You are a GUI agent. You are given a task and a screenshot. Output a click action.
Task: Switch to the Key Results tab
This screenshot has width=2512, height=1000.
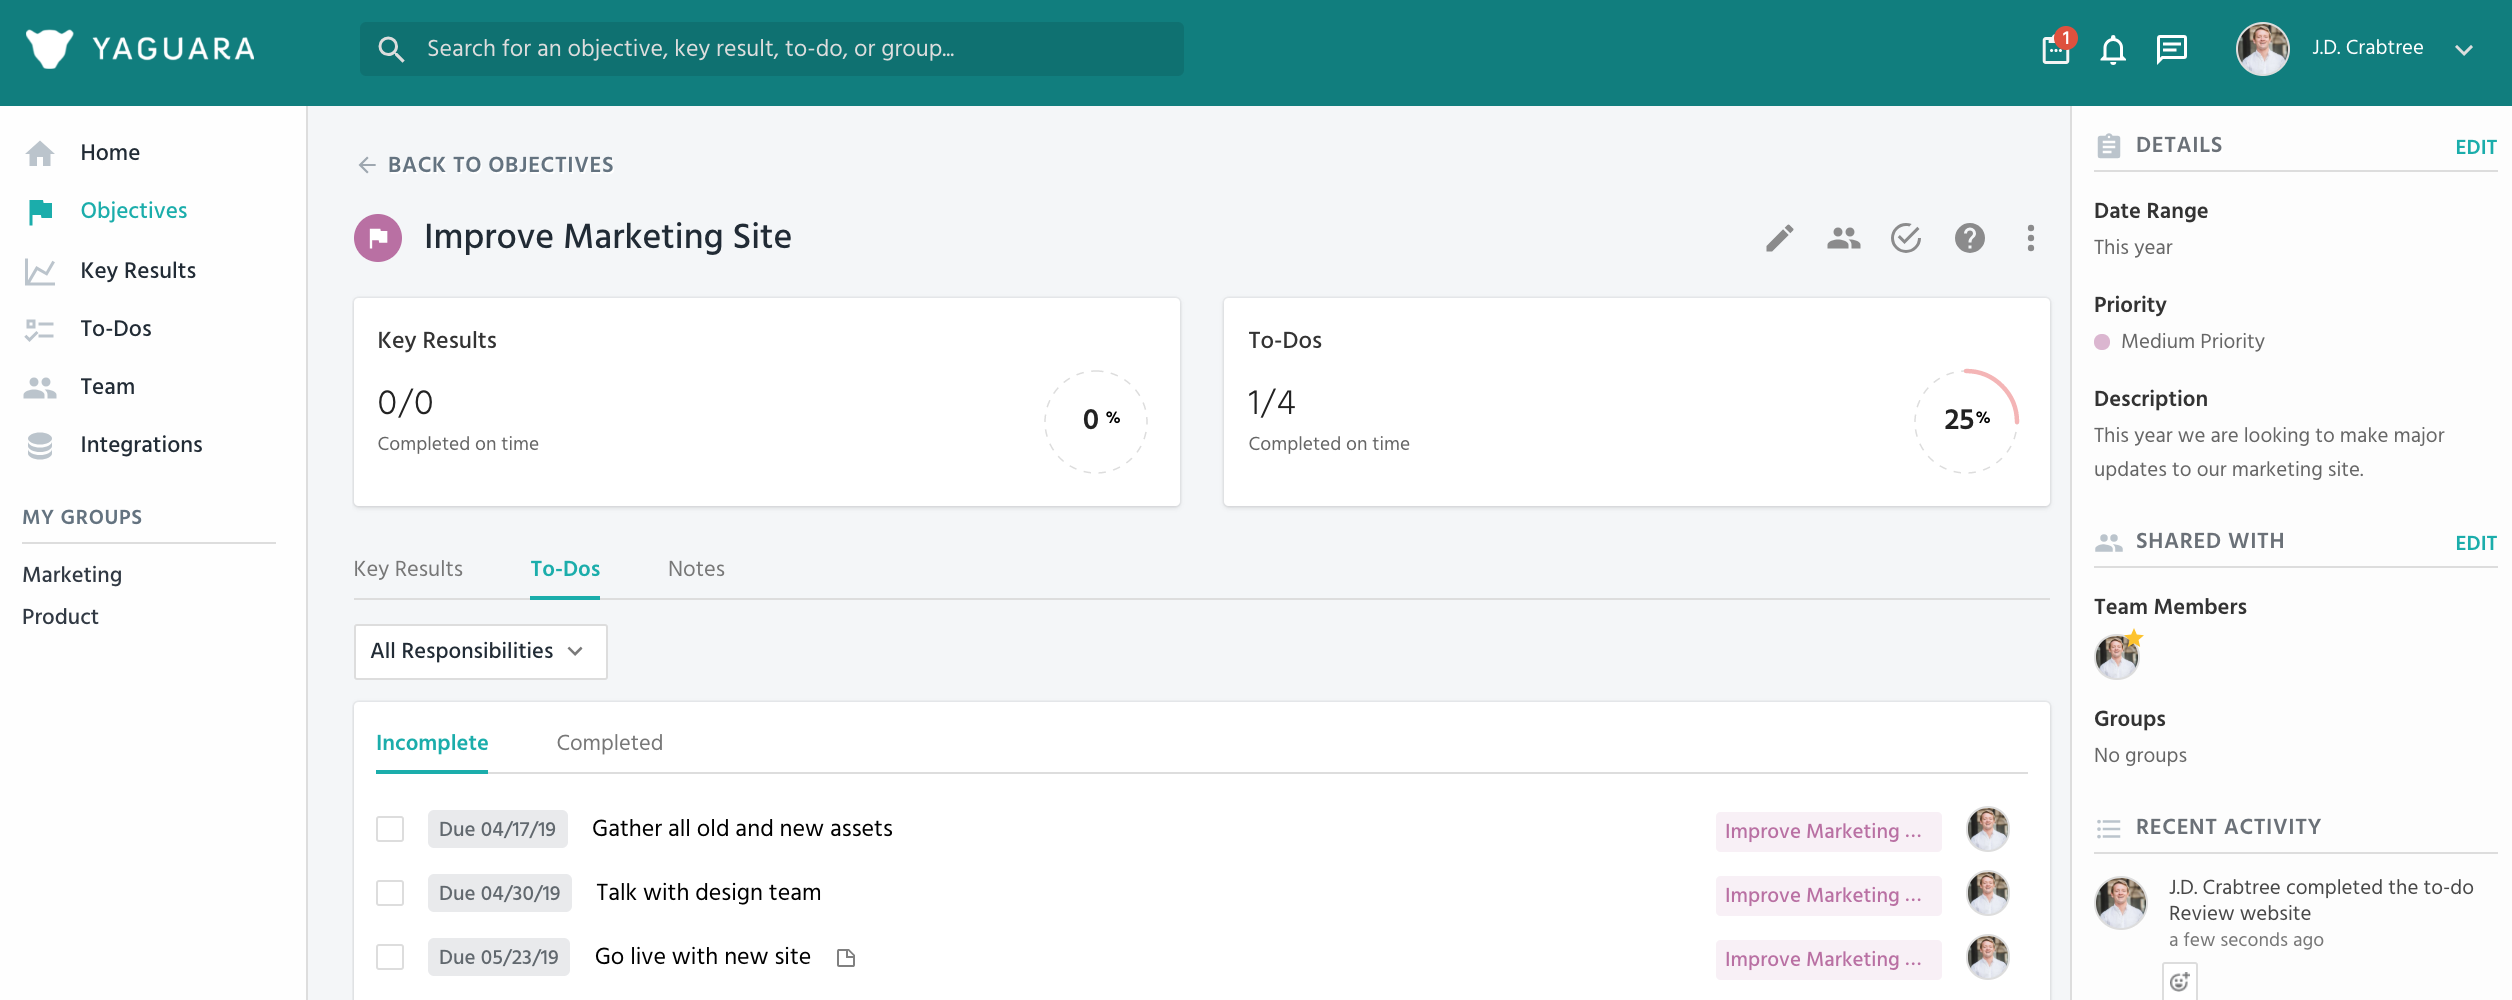point(408,569)
